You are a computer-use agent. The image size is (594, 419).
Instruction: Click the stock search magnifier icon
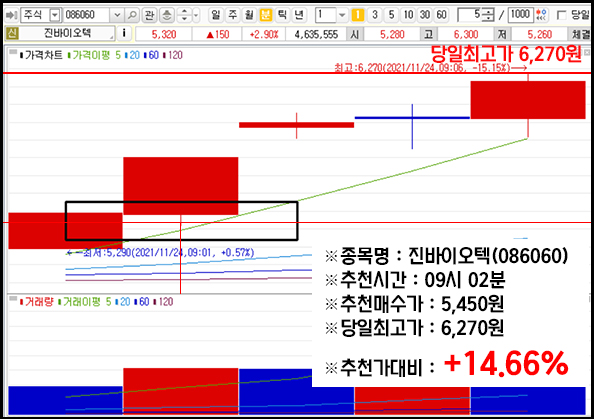point(132,15)
